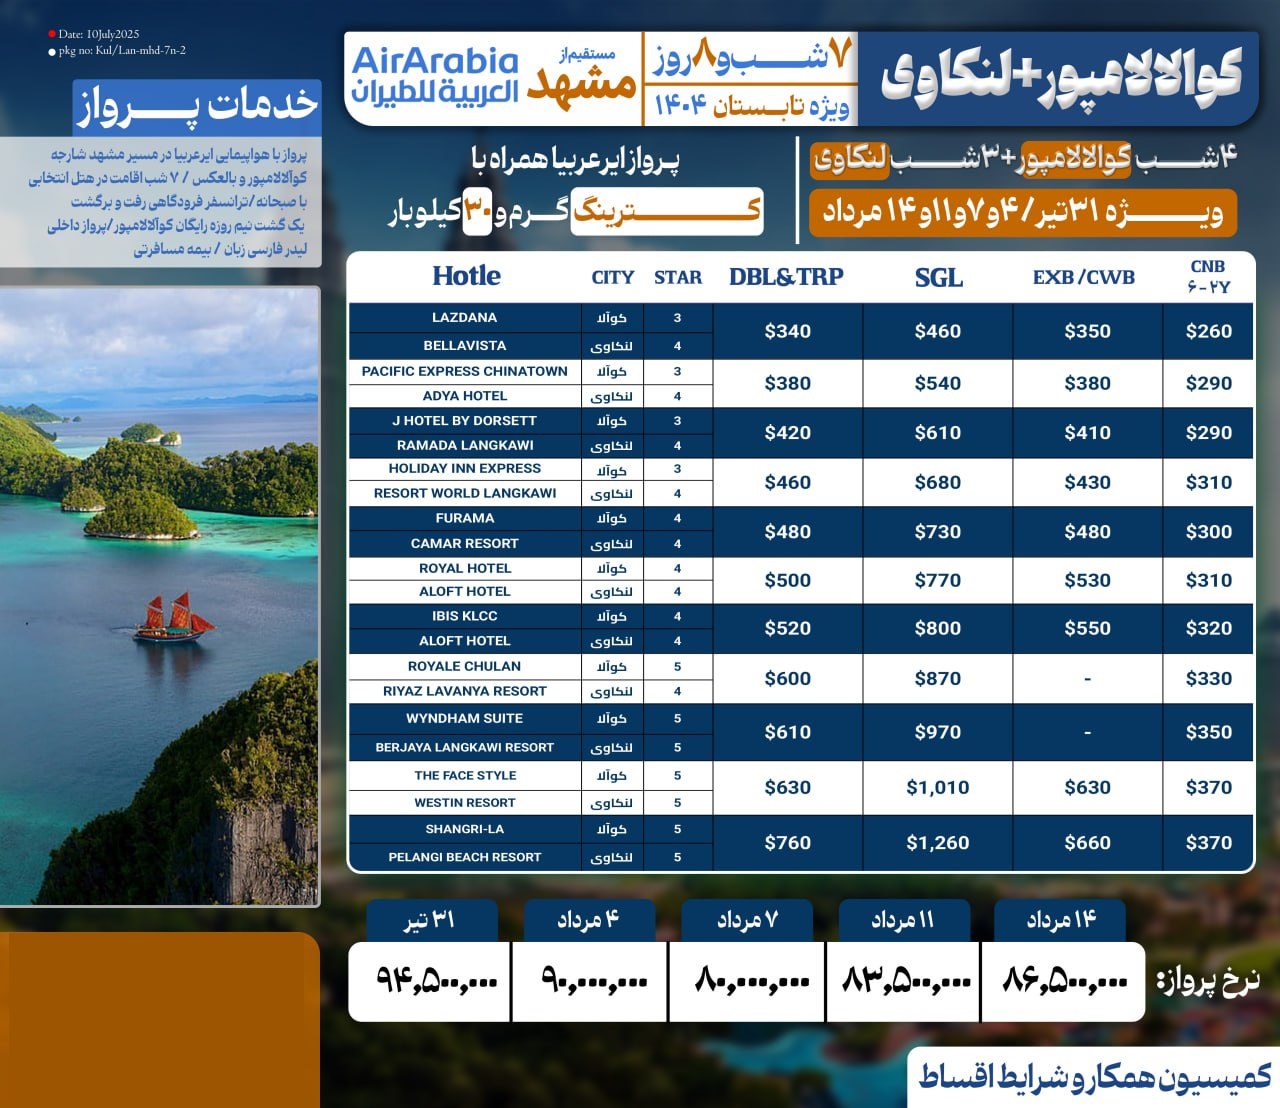Click the 'خدمات پرواز' header
Image resolution: width=1280 pixels, height=1108 pixels.
point(197,106)
